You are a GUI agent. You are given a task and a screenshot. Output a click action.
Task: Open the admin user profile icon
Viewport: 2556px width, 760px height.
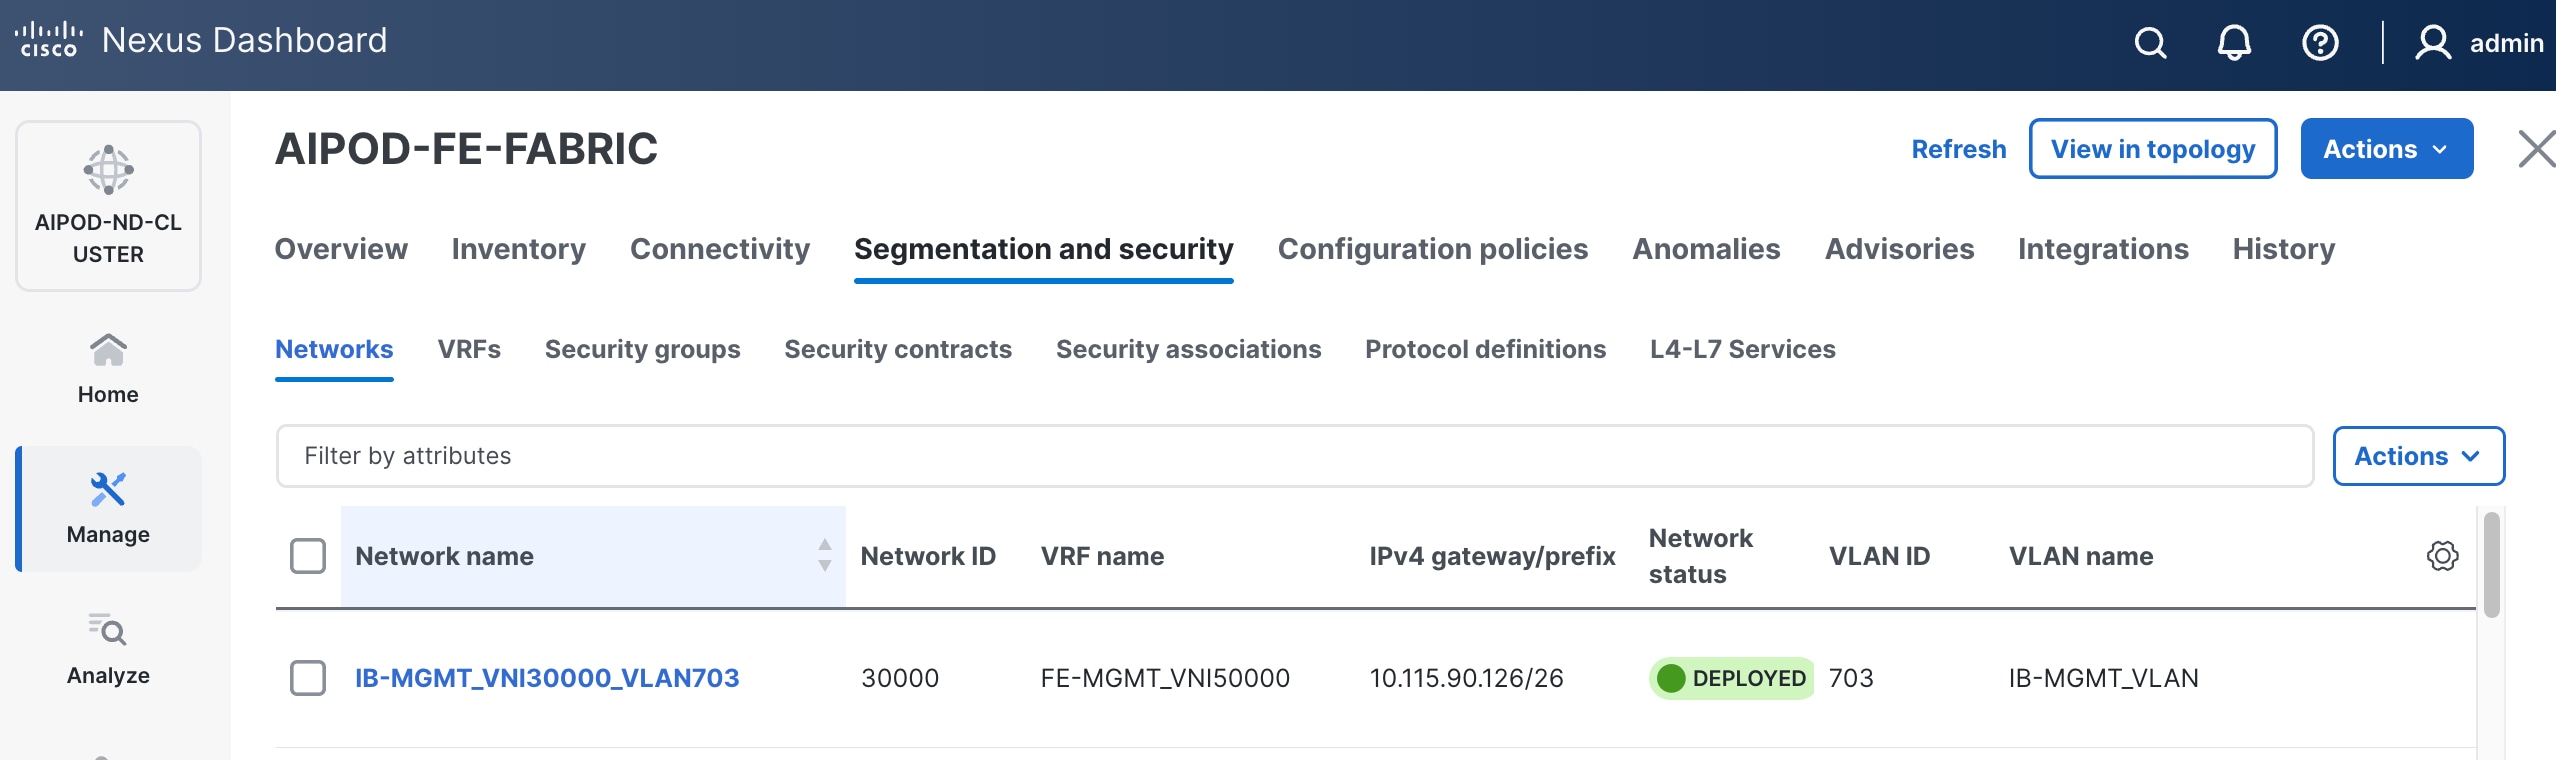(x=2432, y=43)
